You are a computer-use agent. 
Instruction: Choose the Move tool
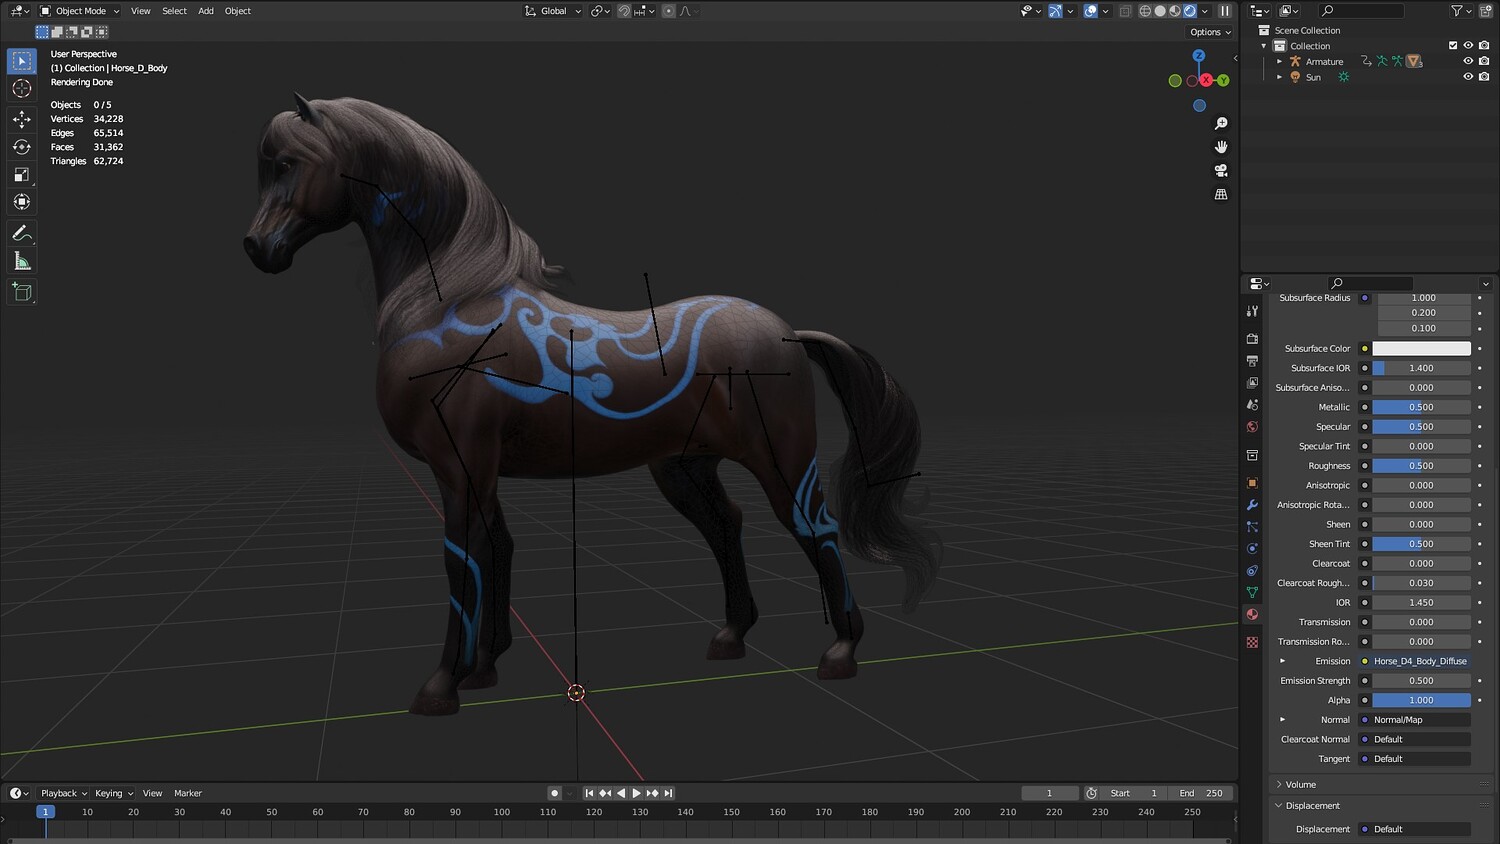click(22, 119)
